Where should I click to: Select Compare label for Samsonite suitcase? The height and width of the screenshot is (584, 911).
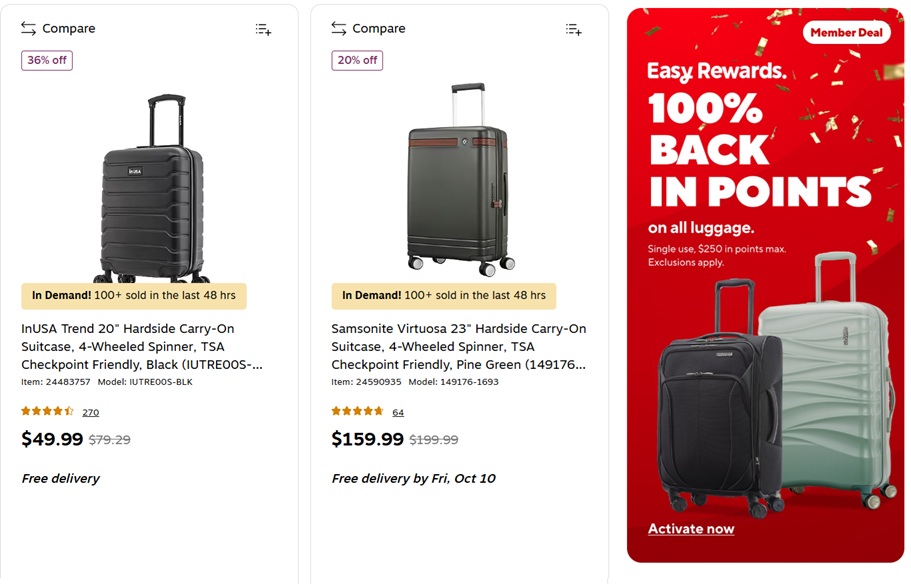[x=379, y=29]
